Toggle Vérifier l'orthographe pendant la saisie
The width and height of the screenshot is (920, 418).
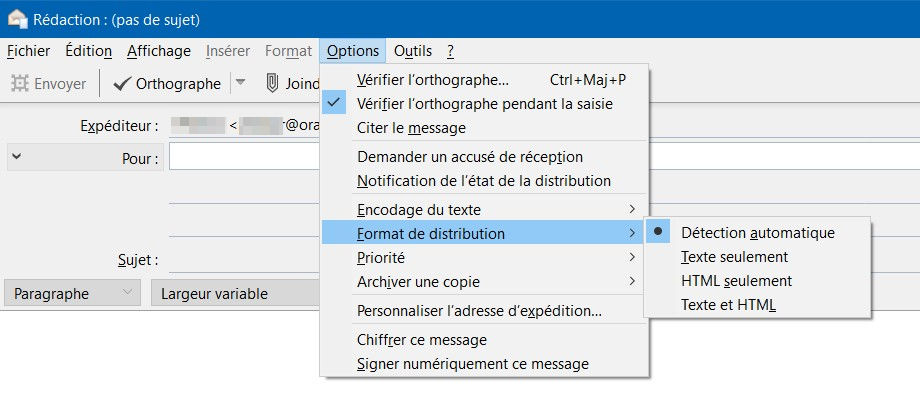click(x=484, y=103)
